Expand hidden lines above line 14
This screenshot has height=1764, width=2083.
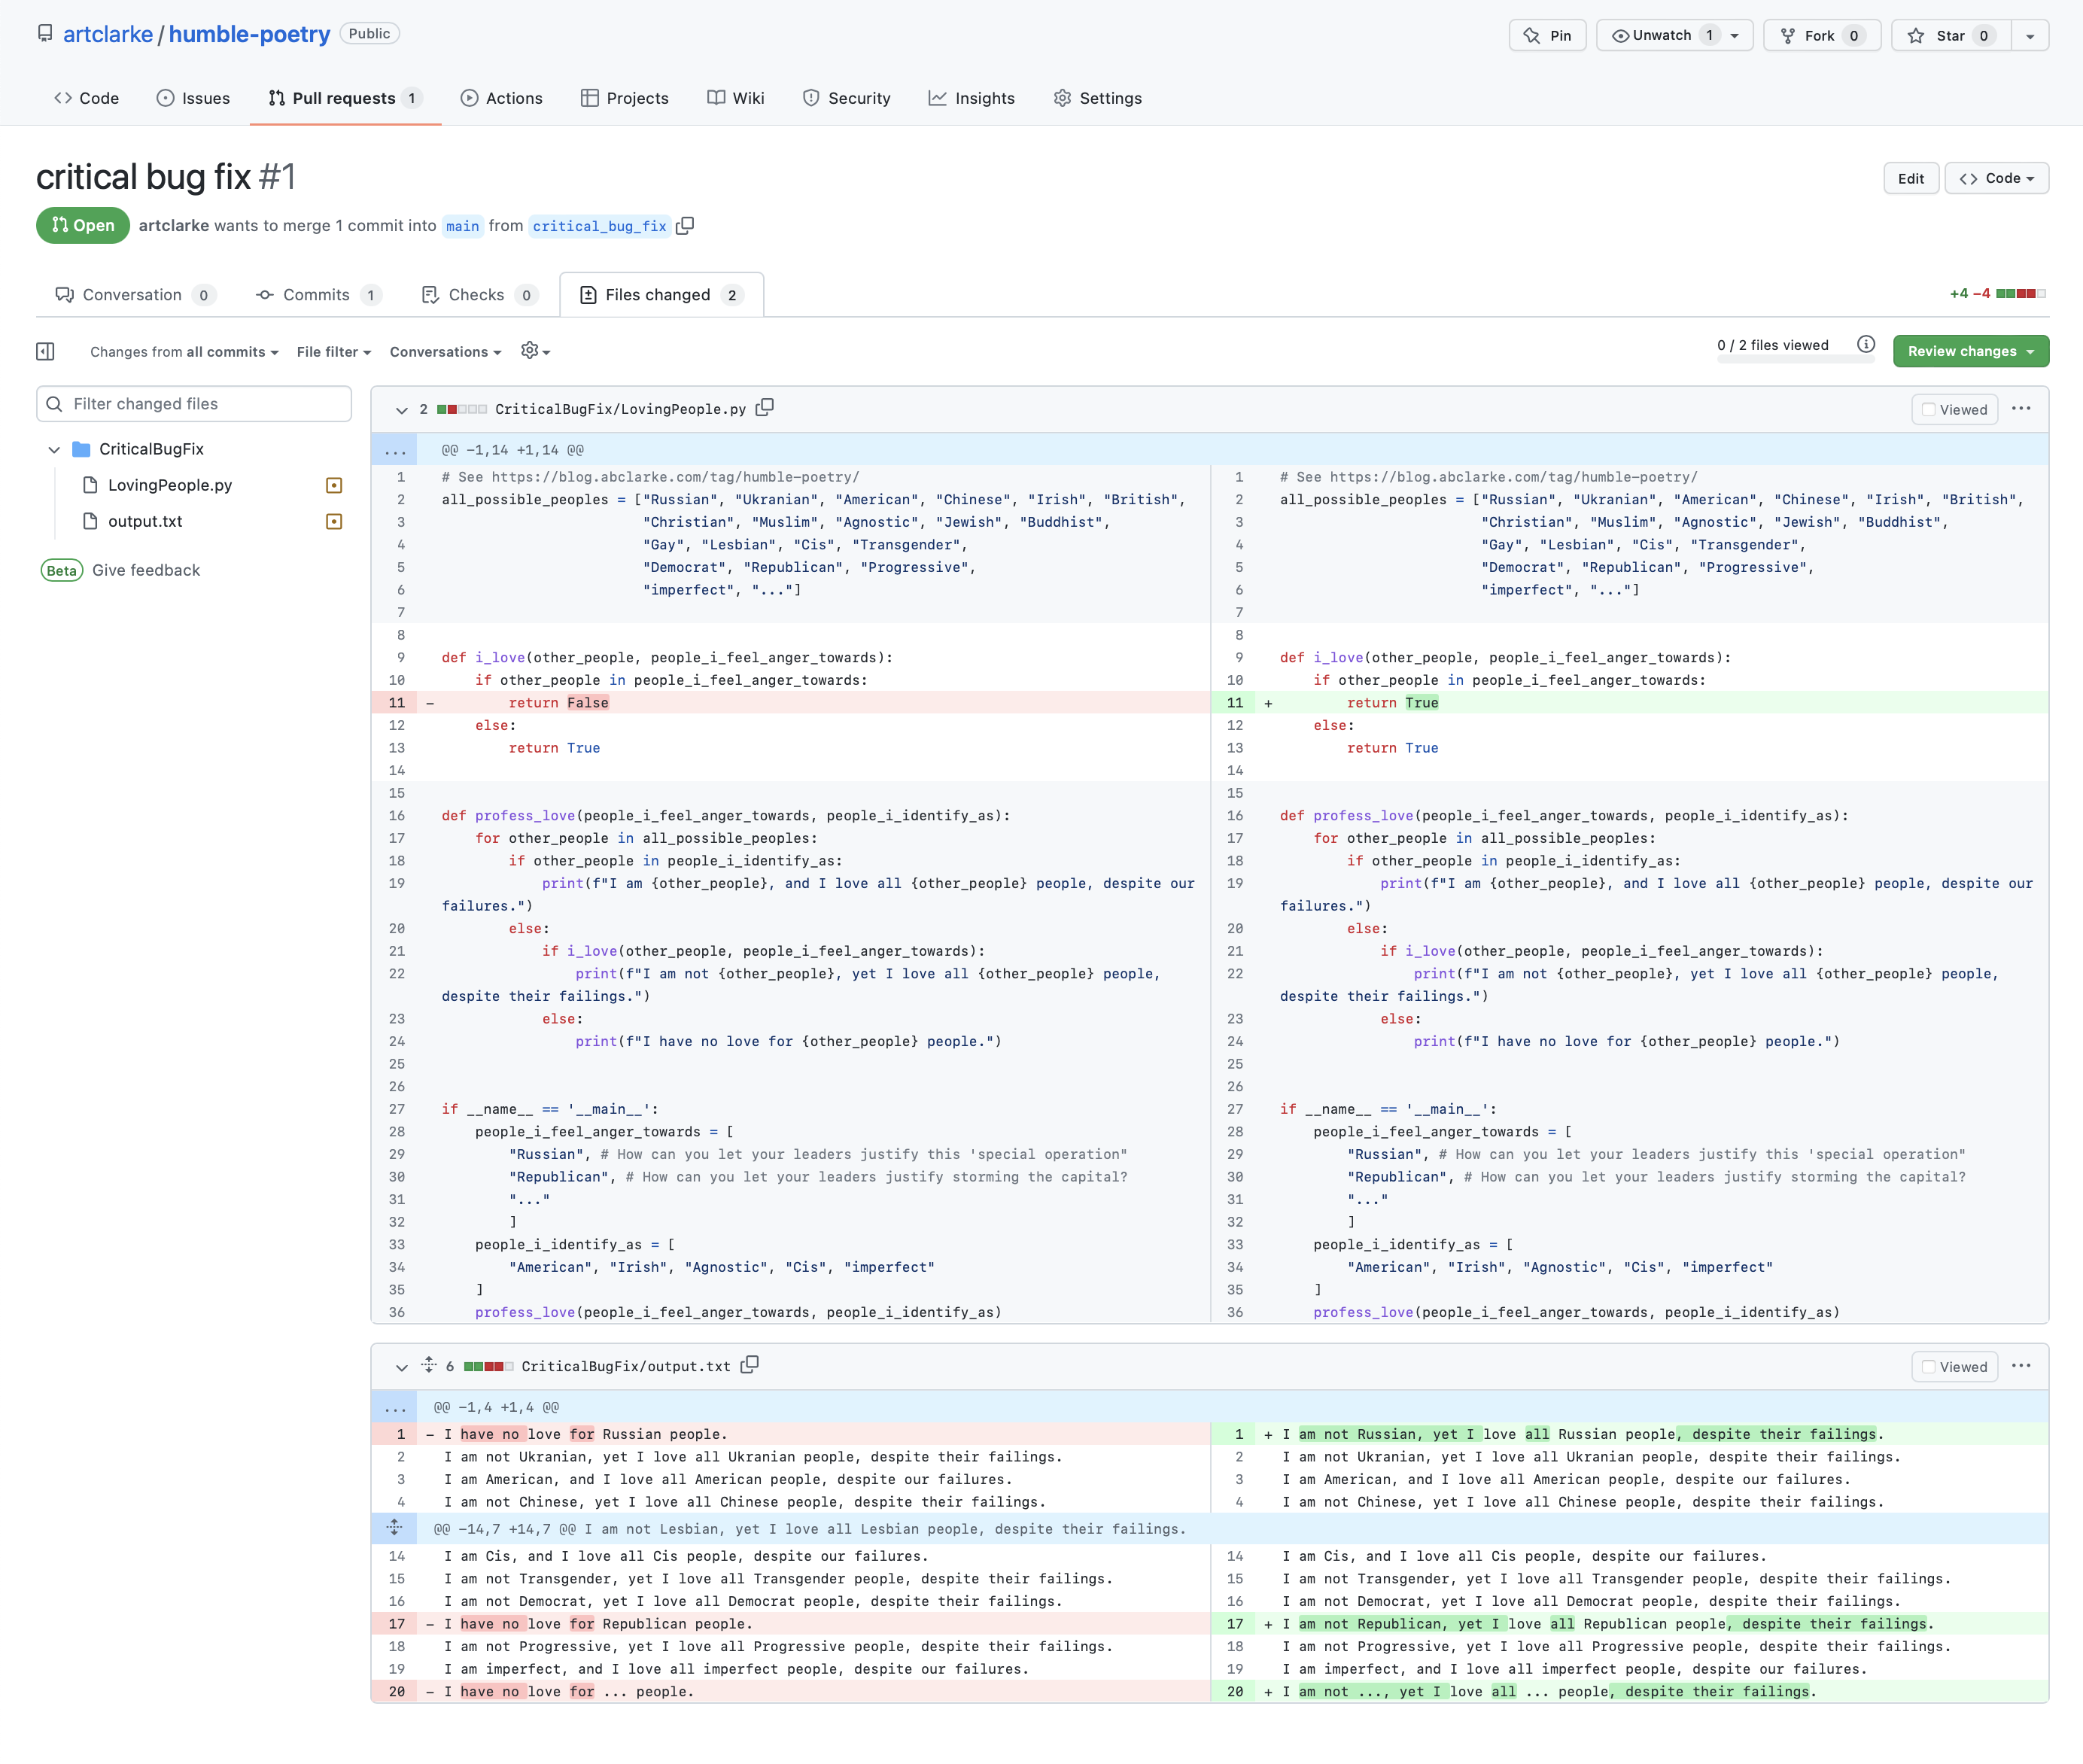point(395,1528)
